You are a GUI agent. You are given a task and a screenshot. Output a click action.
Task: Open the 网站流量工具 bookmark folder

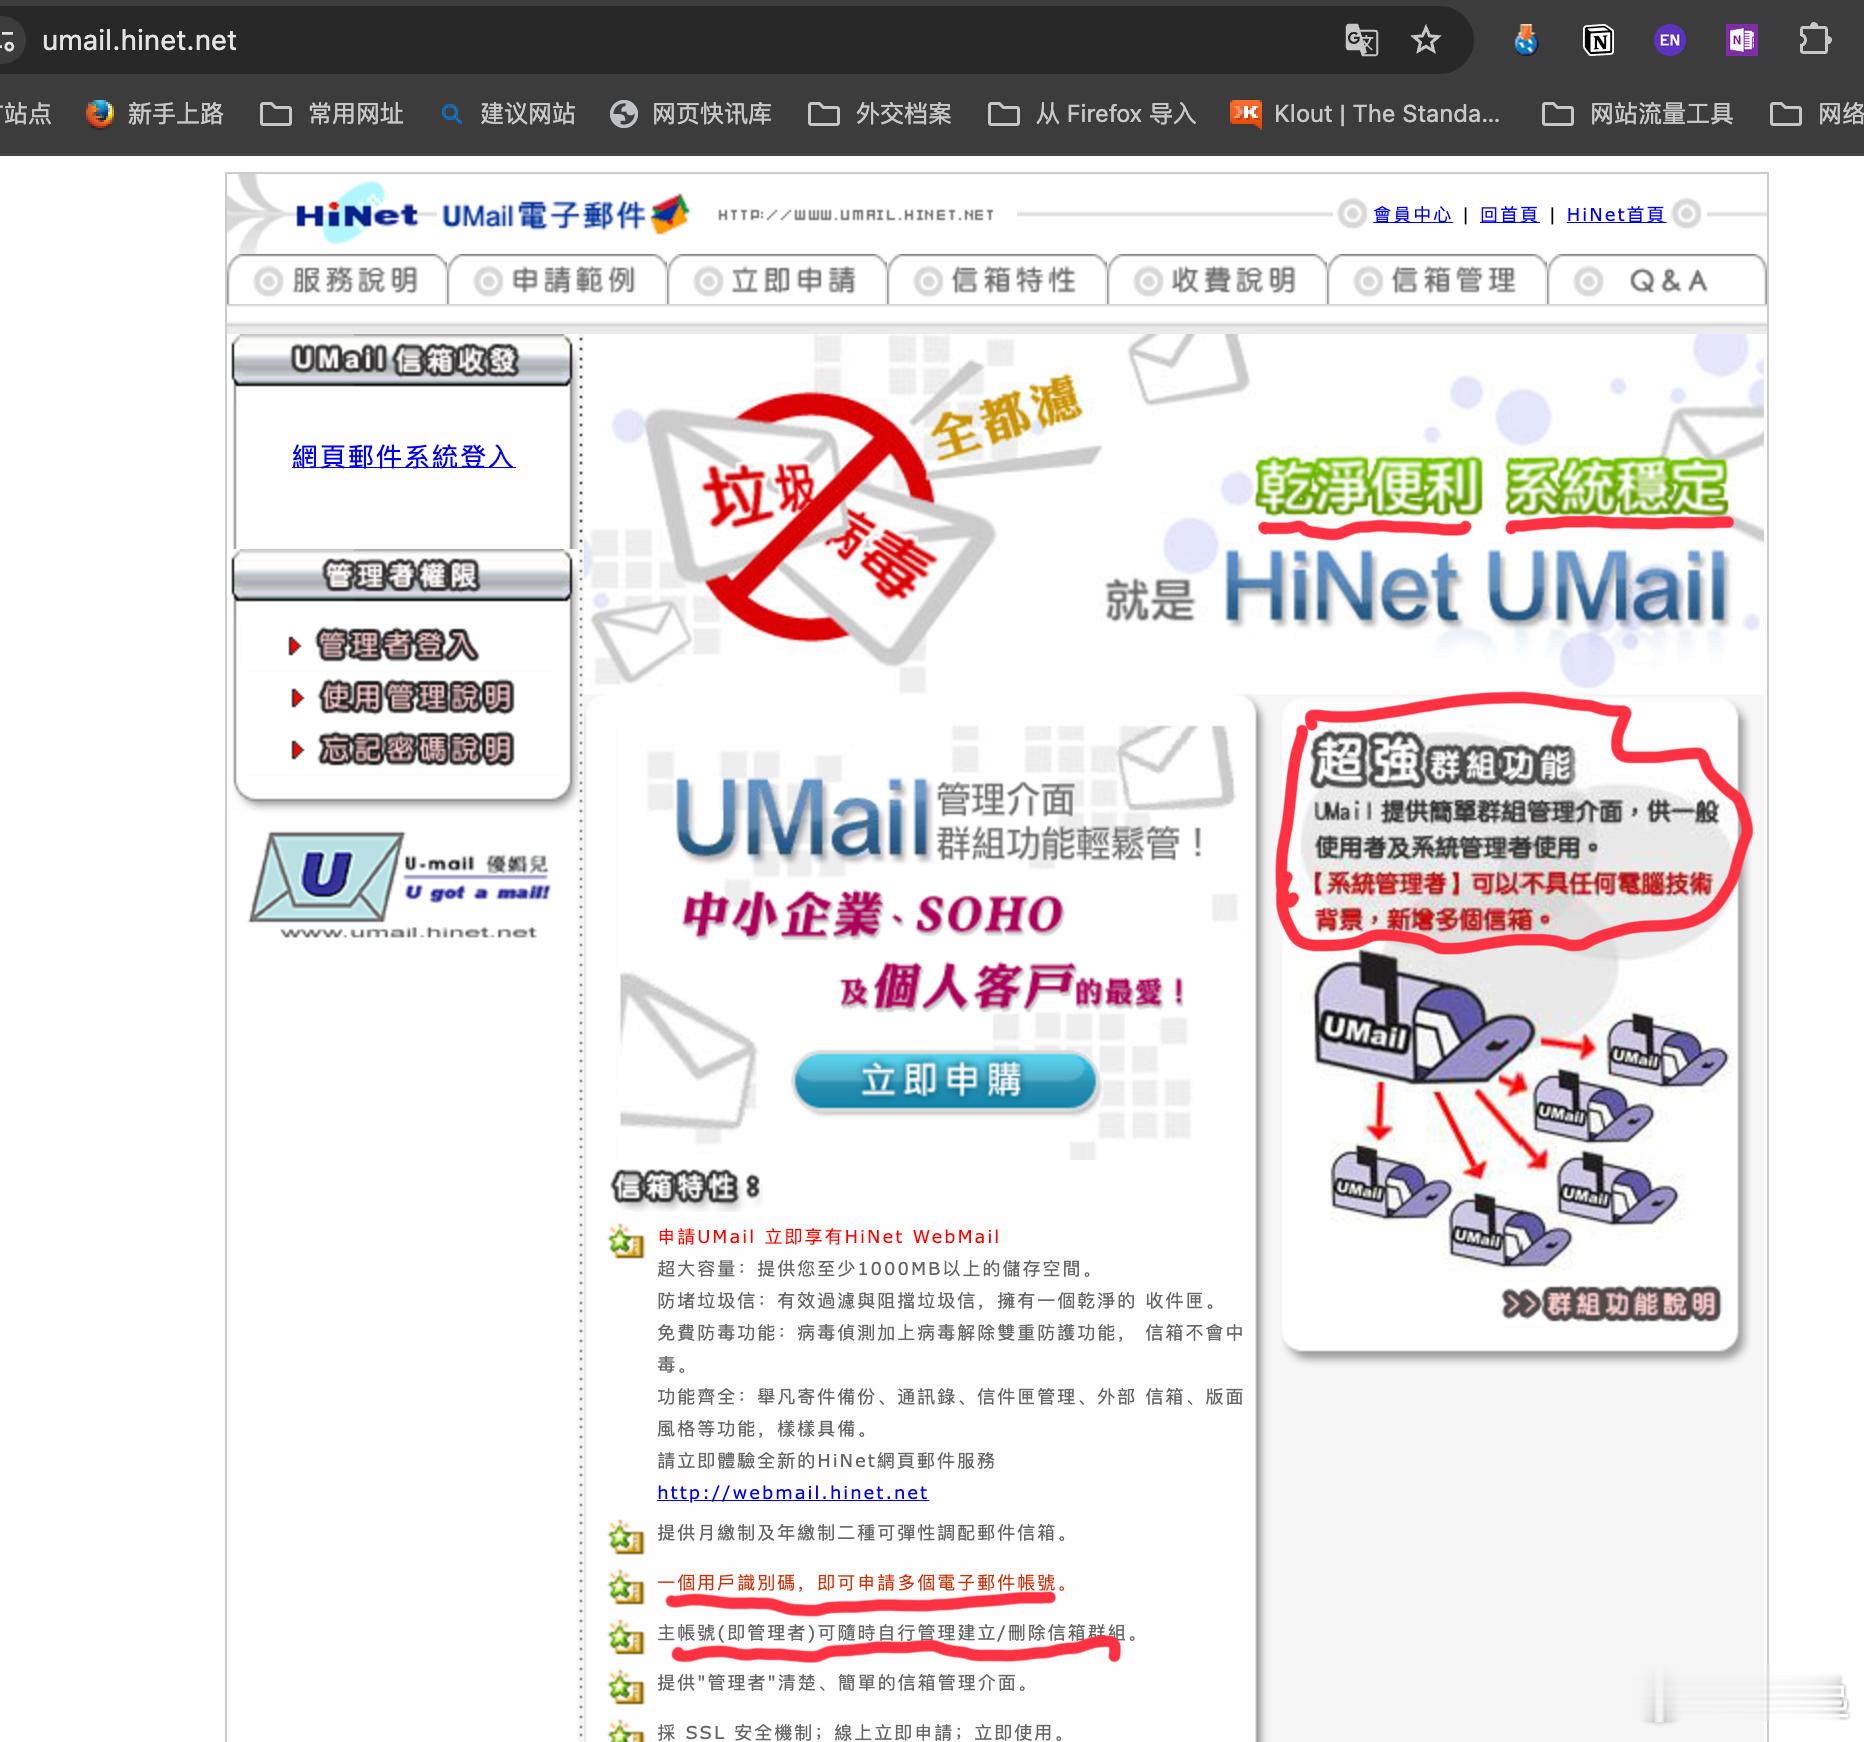point(1637,114)
